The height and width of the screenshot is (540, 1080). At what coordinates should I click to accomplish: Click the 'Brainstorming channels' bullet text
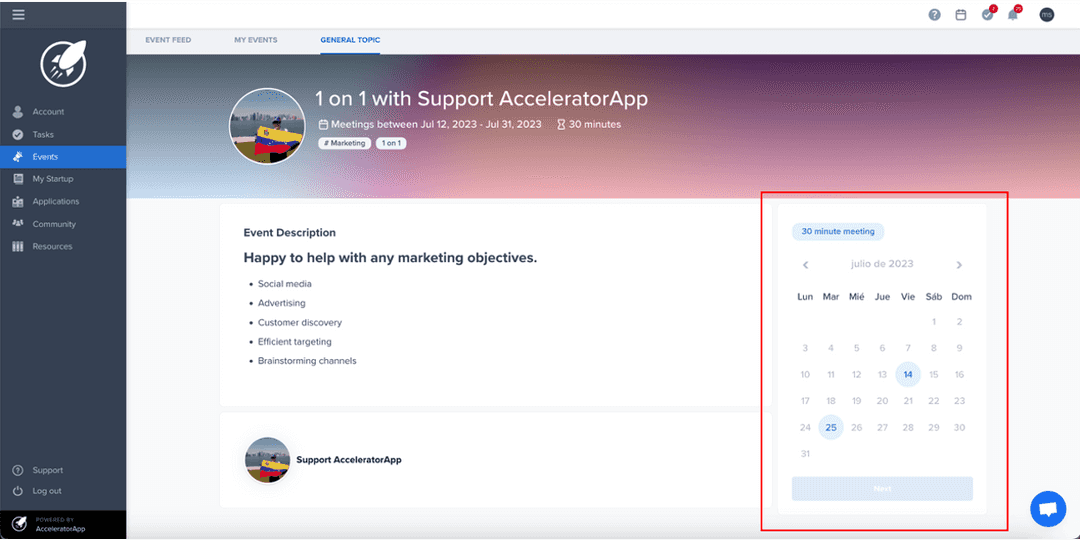click(307, 361)
